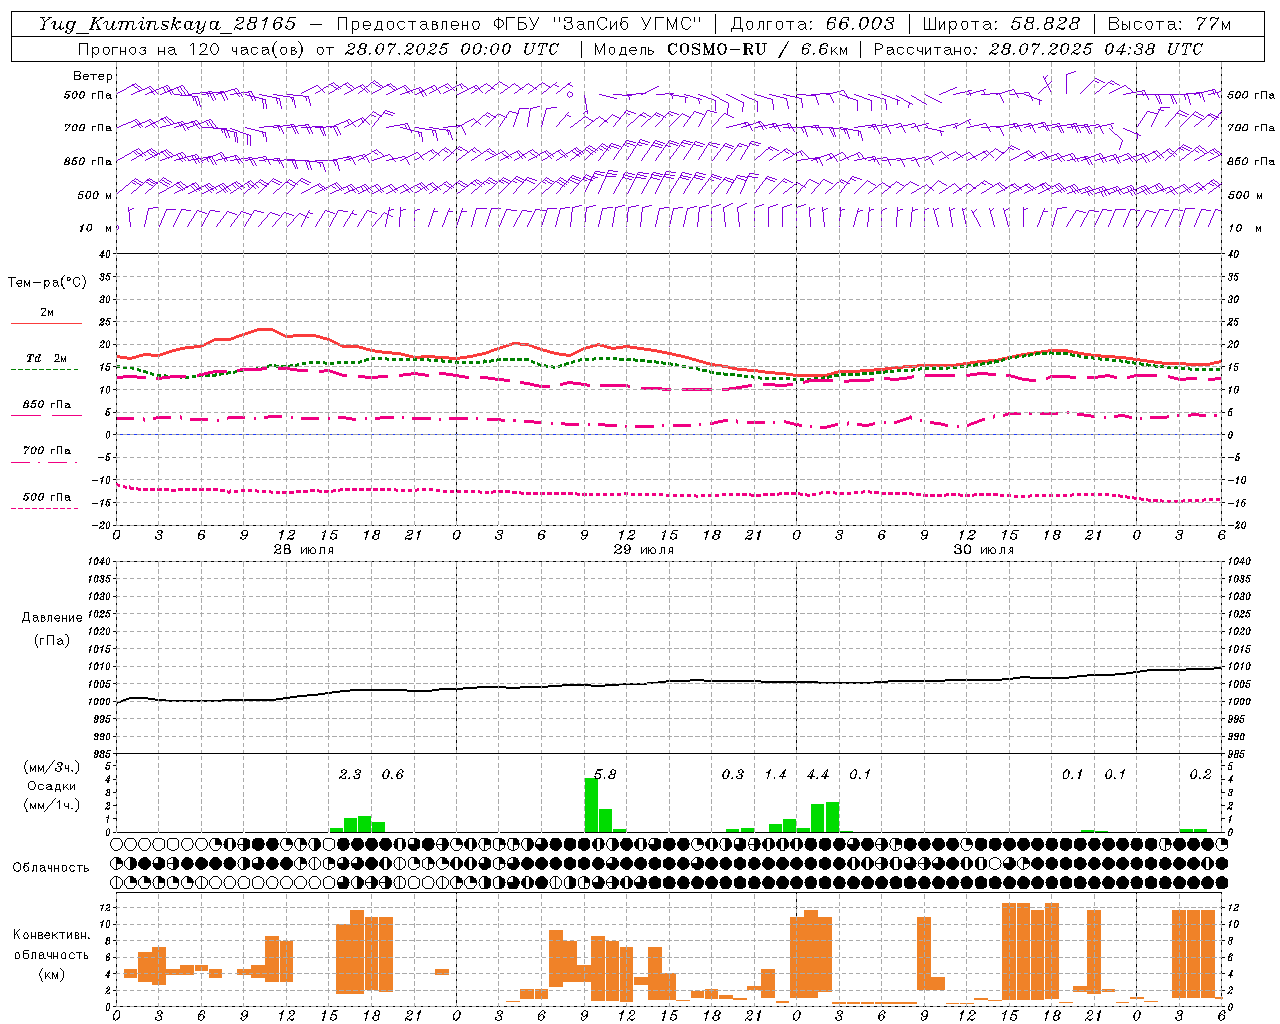Image resolution: width=1280 pixels, height=1024 pixels.
Task: Click the Давление axis label
Action: click(x=52, y=617)
